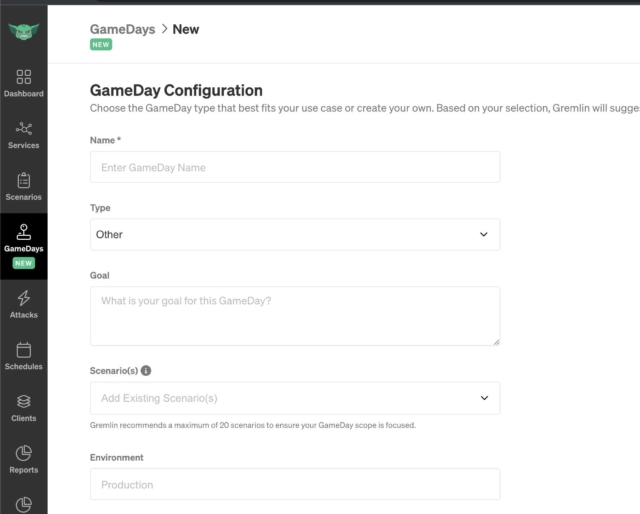Click the 'Choose the GameDay type' description text

click(365, 108)
